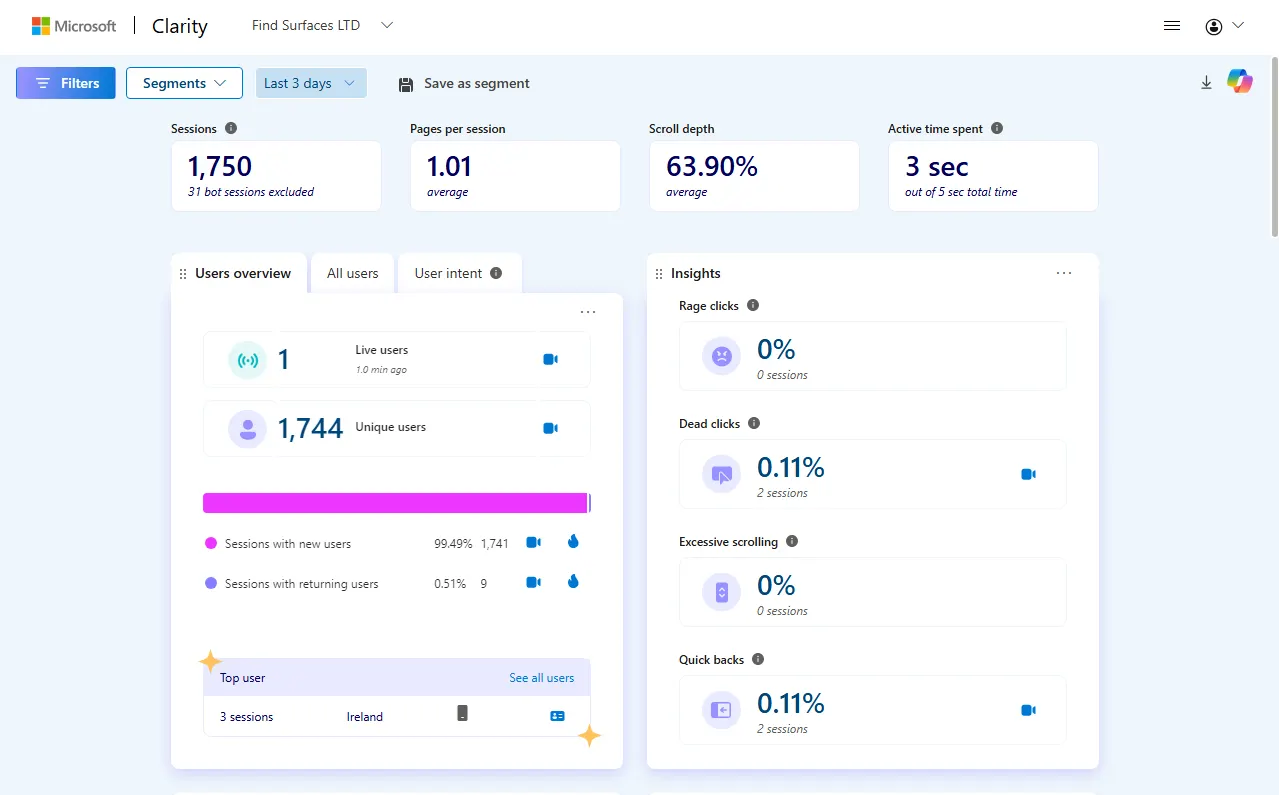Viewport: 1279px width, 795px height.
Task: Open Users overview card more options
Action: [588, 312]
